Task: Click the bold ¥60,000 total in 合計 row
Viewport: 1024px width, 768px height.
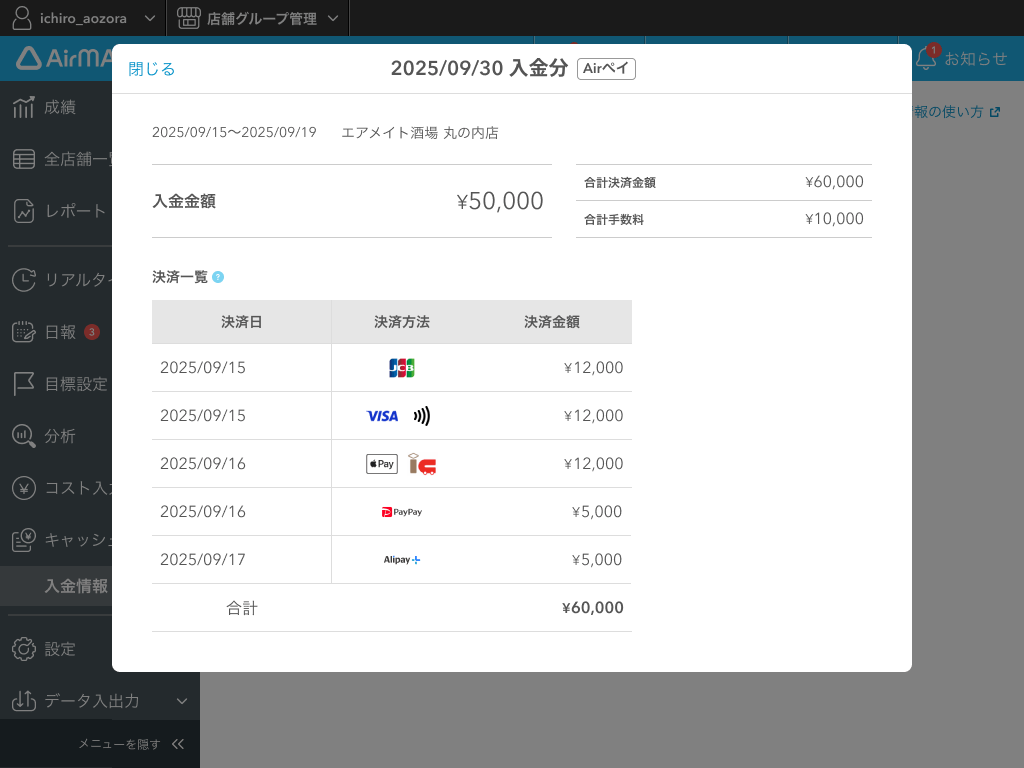Action: pos(592,608)
